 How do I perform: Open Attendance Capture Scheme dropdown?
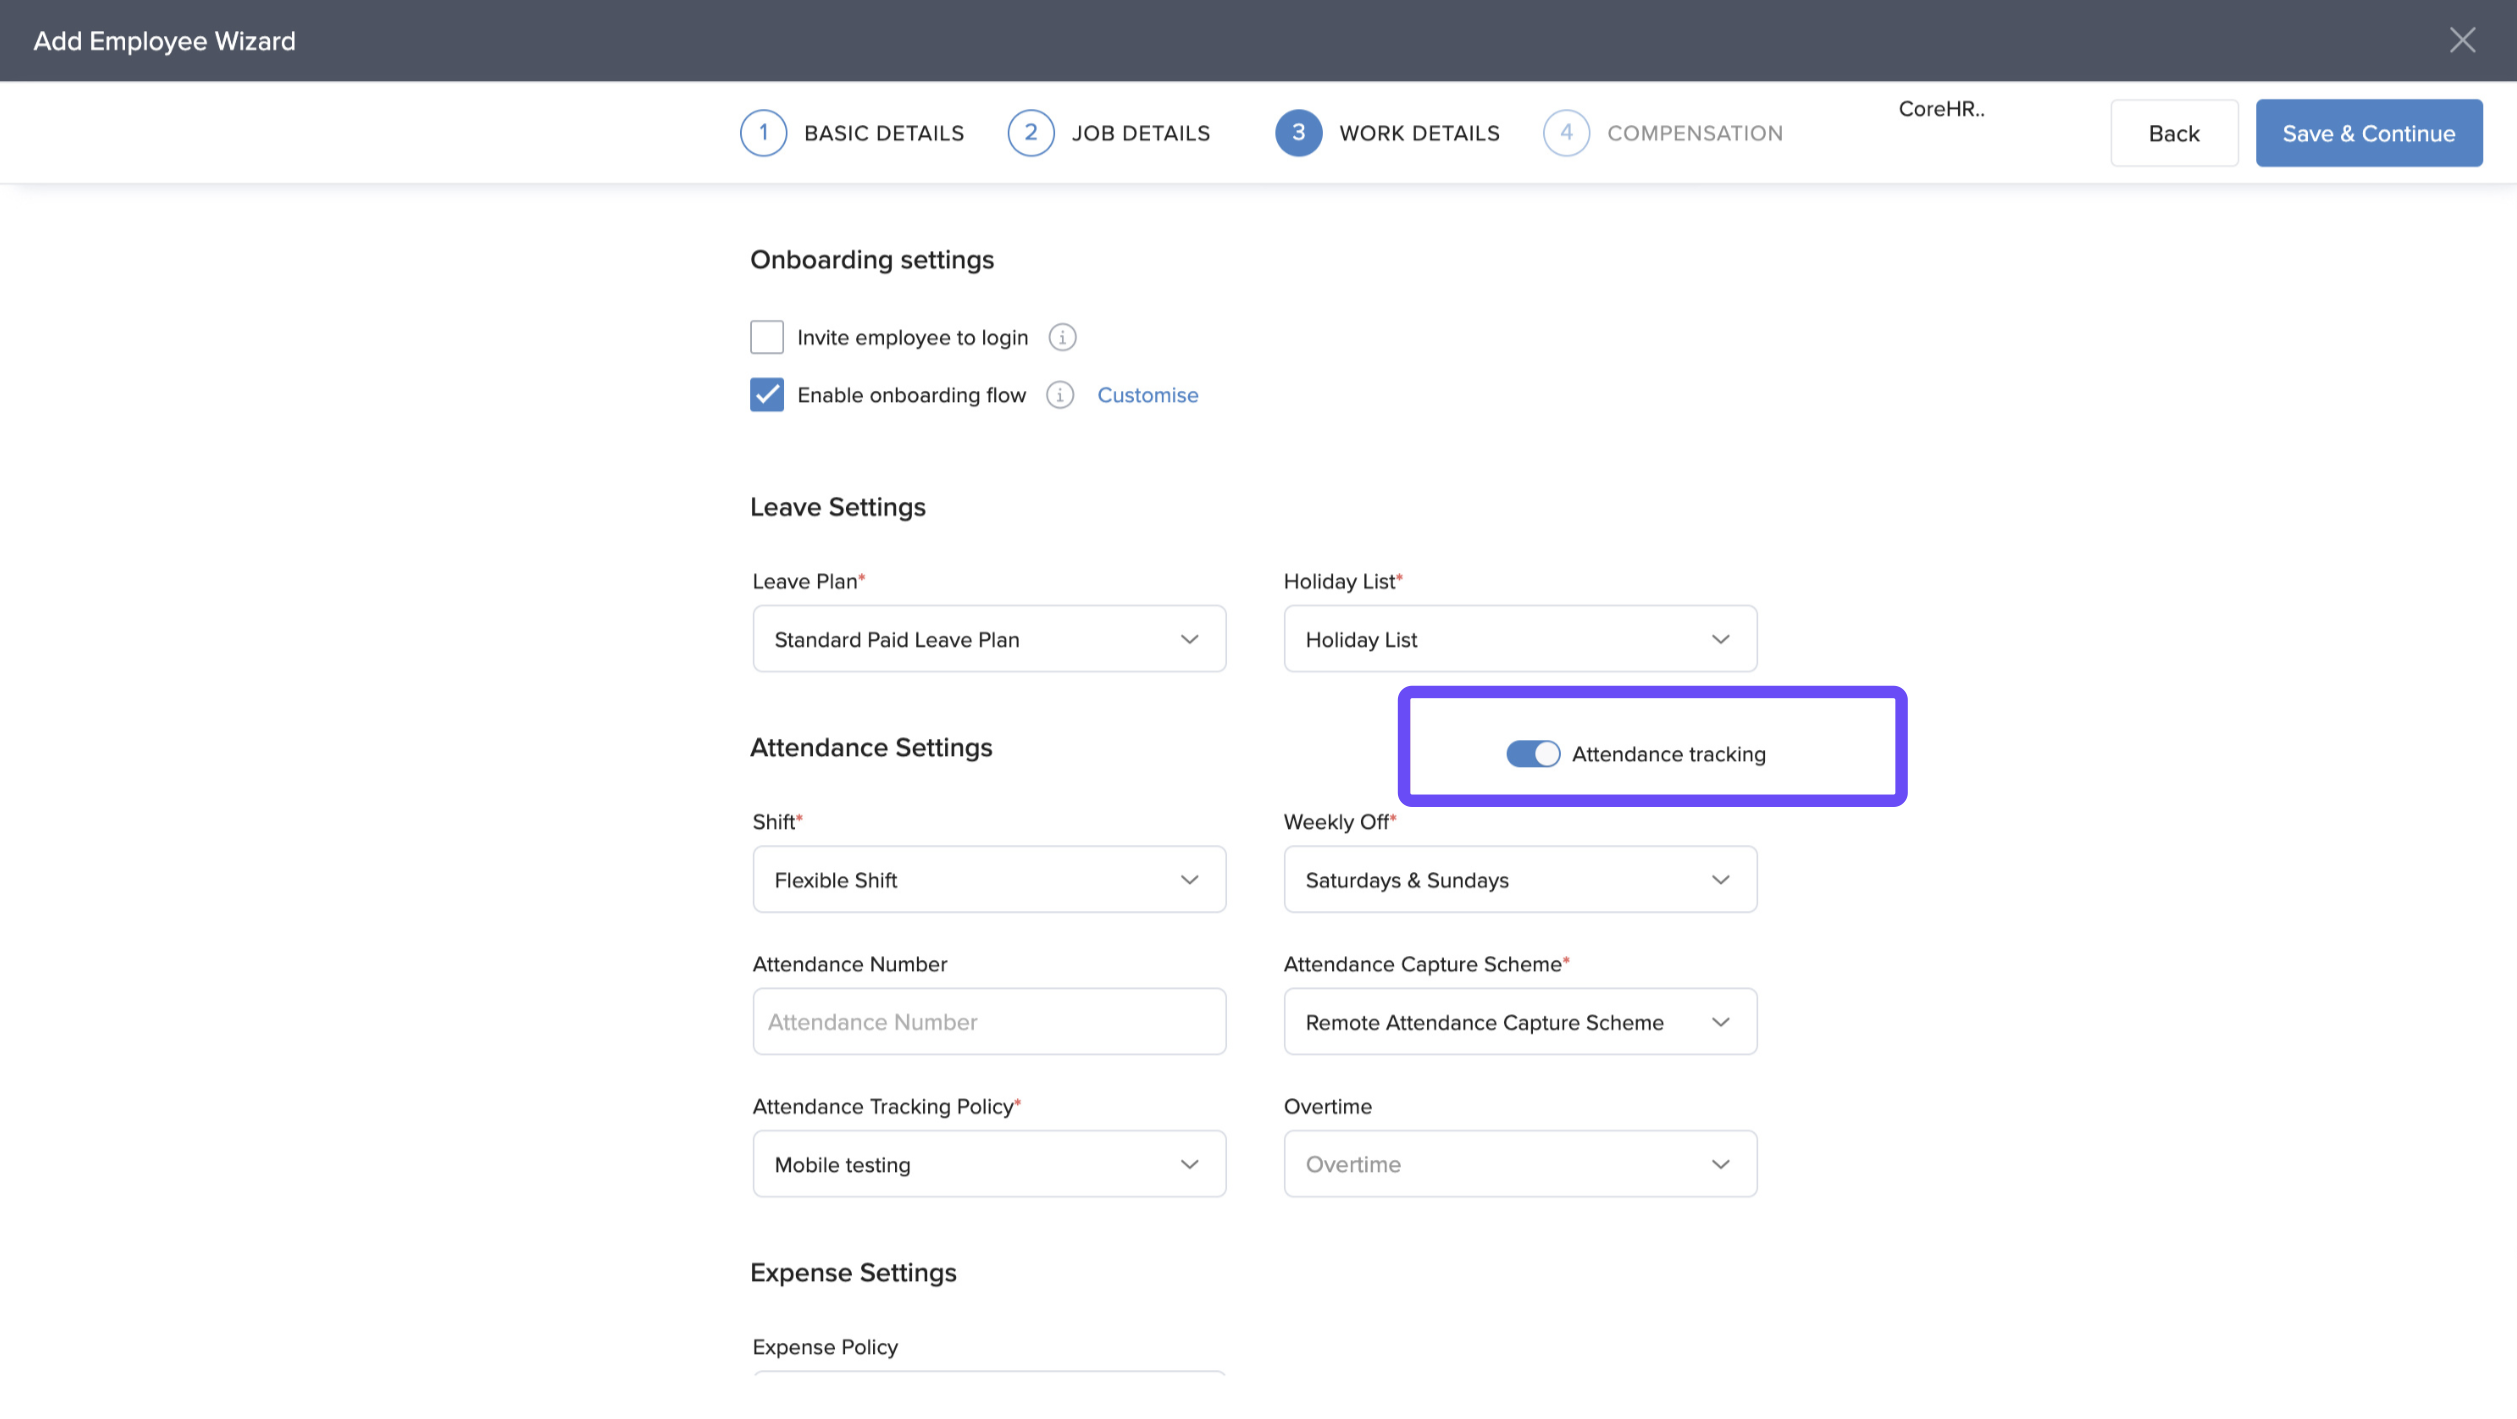(1520, 1022)
